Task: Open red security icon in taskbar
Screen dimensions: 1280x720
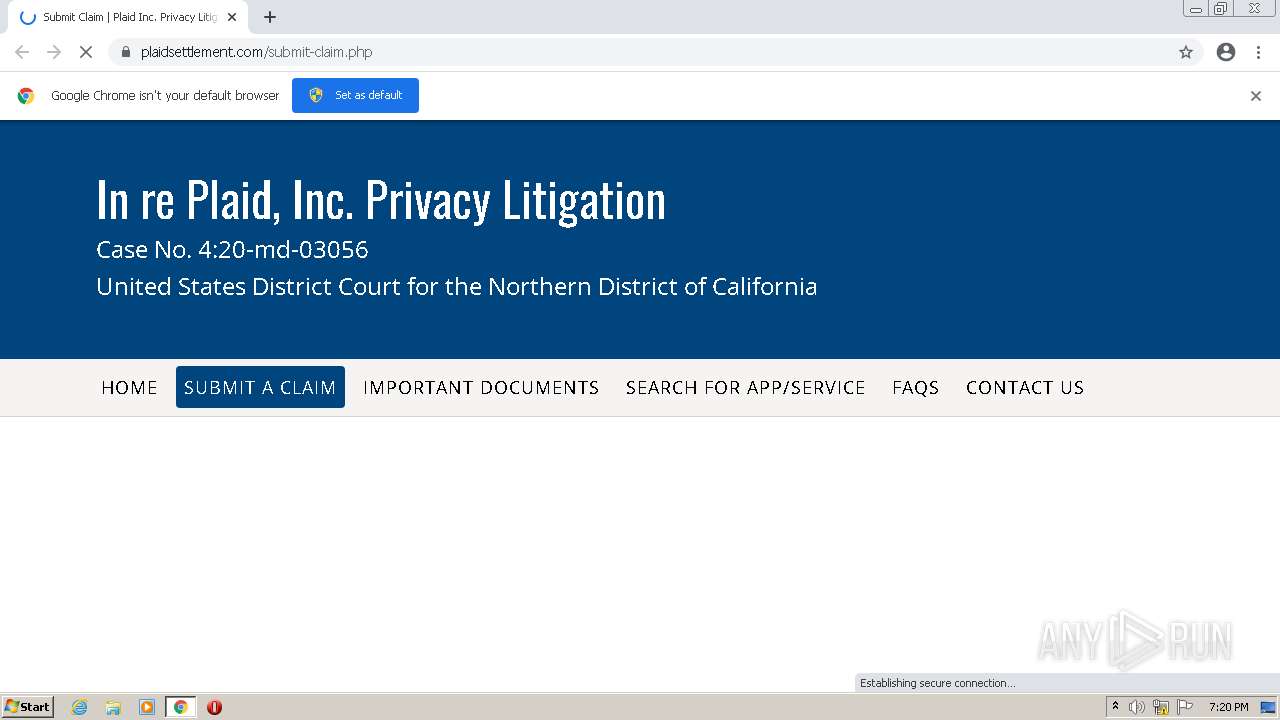Action: point(214,707)
